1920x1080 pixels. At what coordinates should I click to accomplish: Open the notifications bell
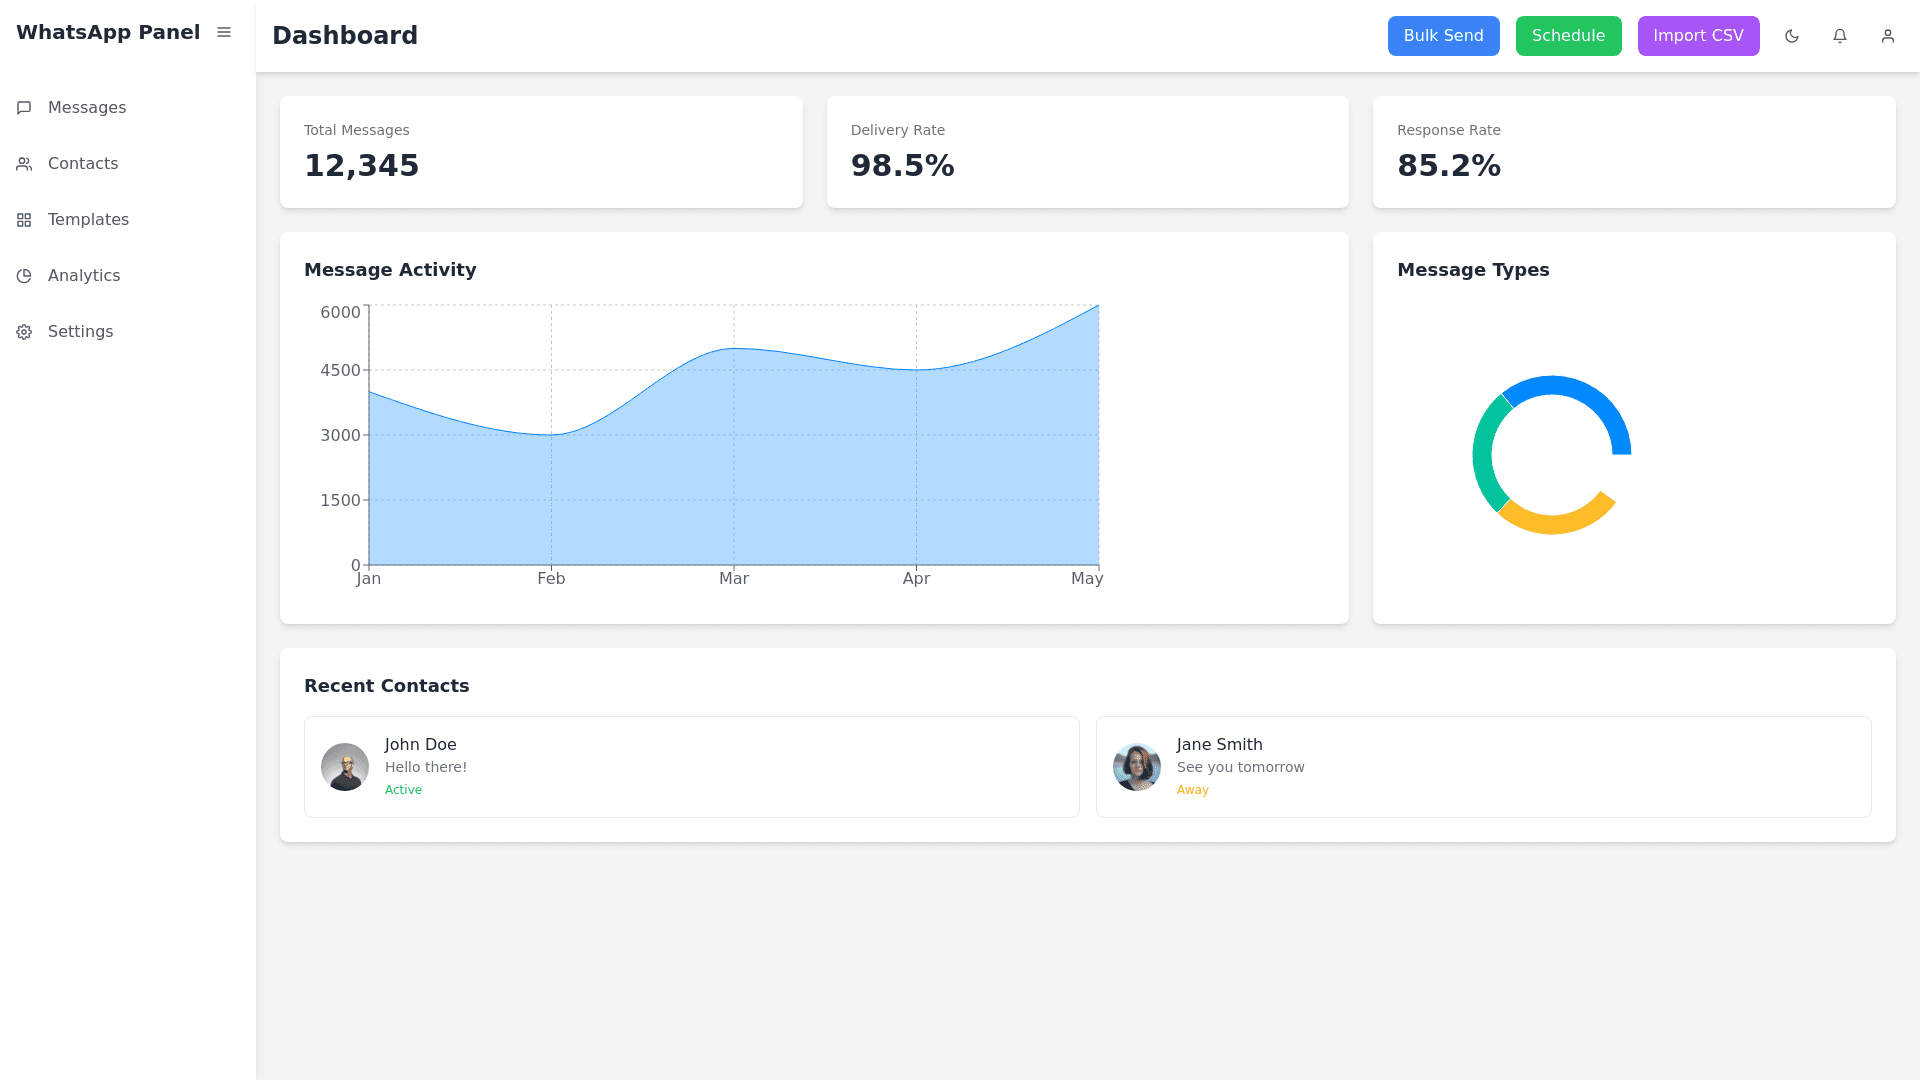point(1839,36)
